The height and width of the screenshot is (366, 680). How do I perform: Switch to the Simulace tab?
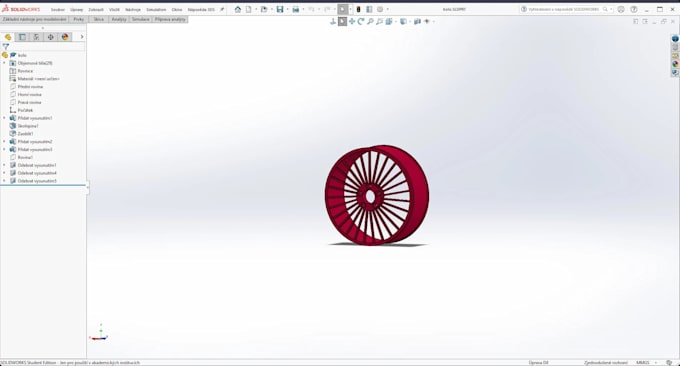pyautogui.click(x=141, y=20)
